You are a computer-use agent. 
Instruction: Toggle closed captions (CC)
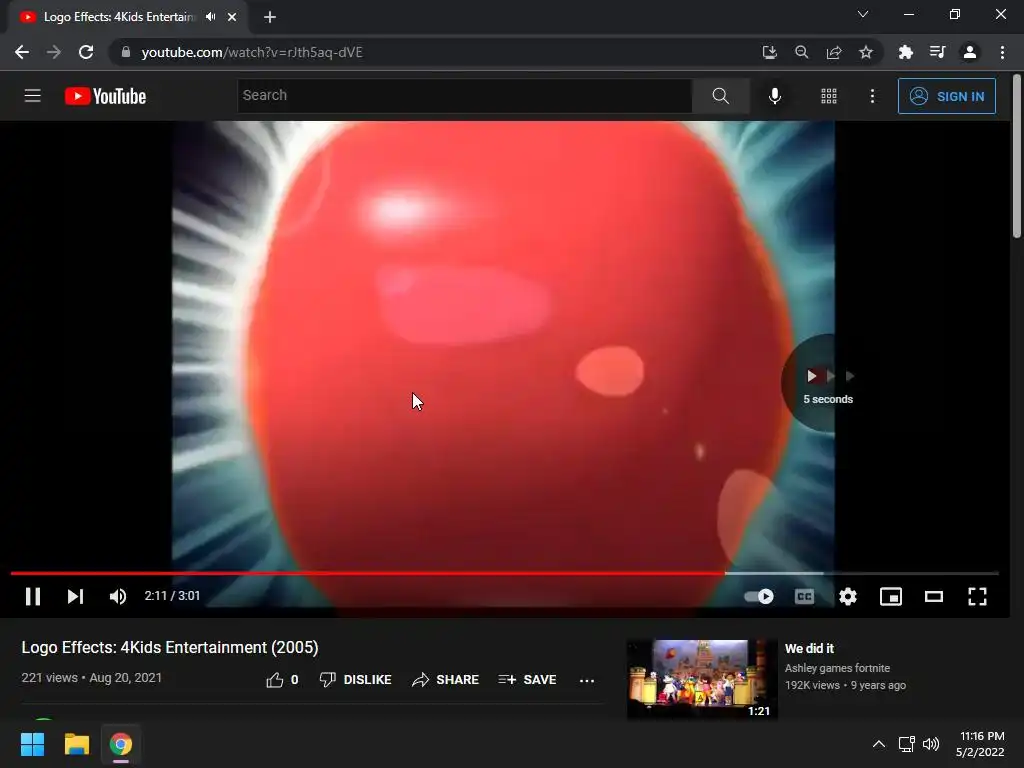[x=804, y=596]
